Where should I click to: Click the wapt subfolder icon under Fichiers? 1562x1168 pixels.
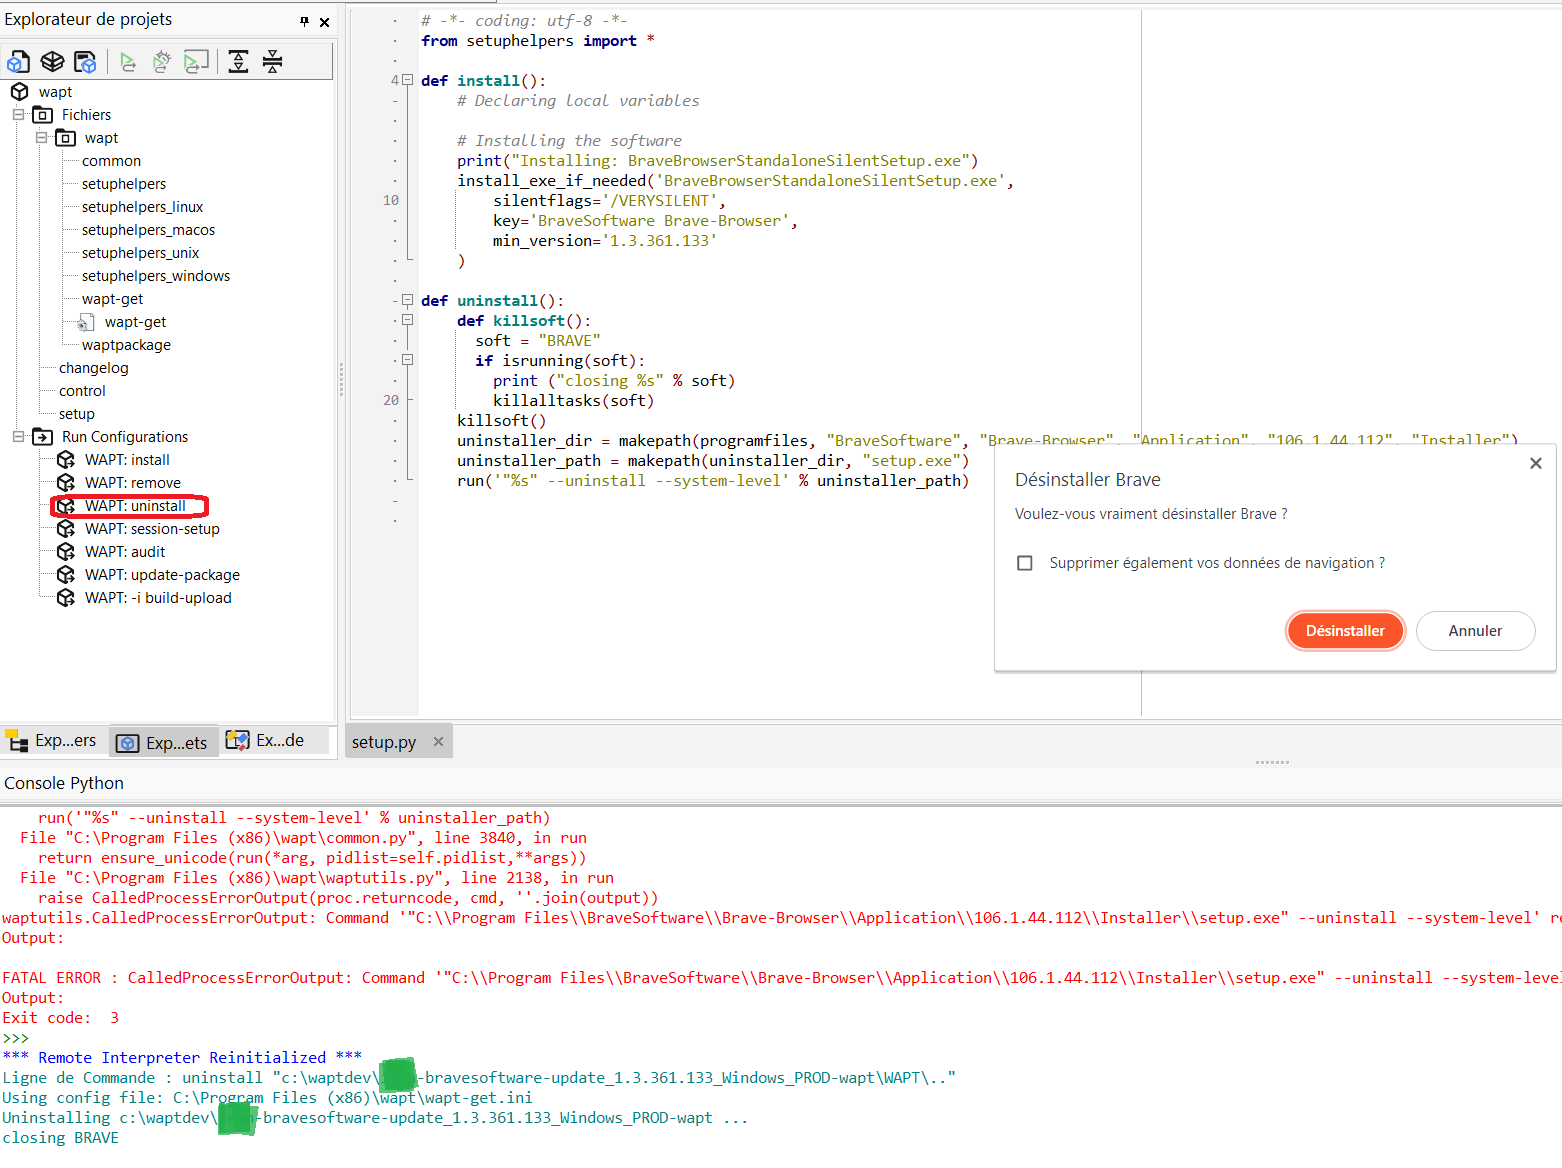pyautogui.click(x=66, y=138)
